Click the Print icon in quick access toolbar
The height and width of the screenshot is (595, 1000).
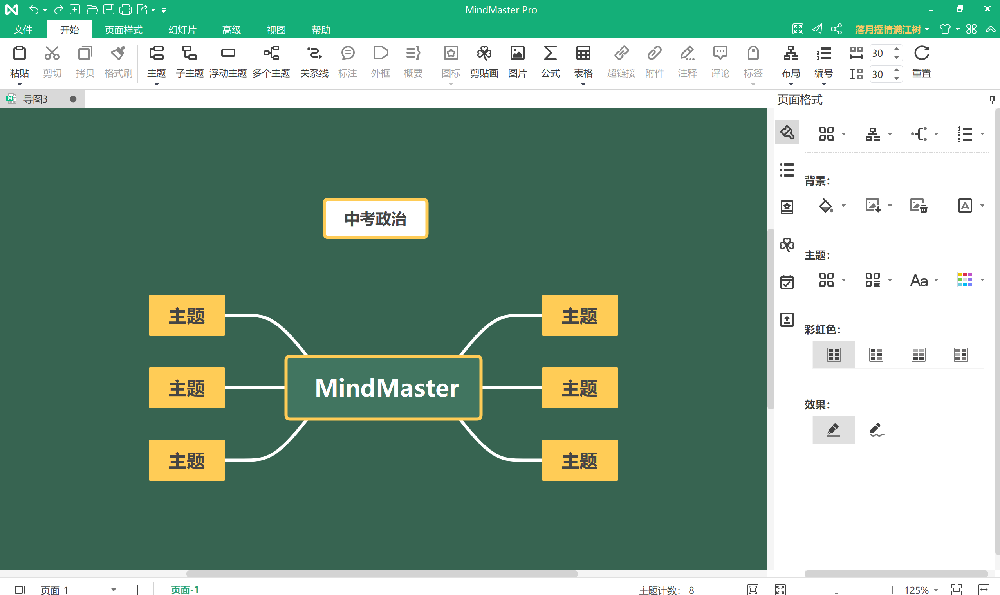(x=125, y=10)
